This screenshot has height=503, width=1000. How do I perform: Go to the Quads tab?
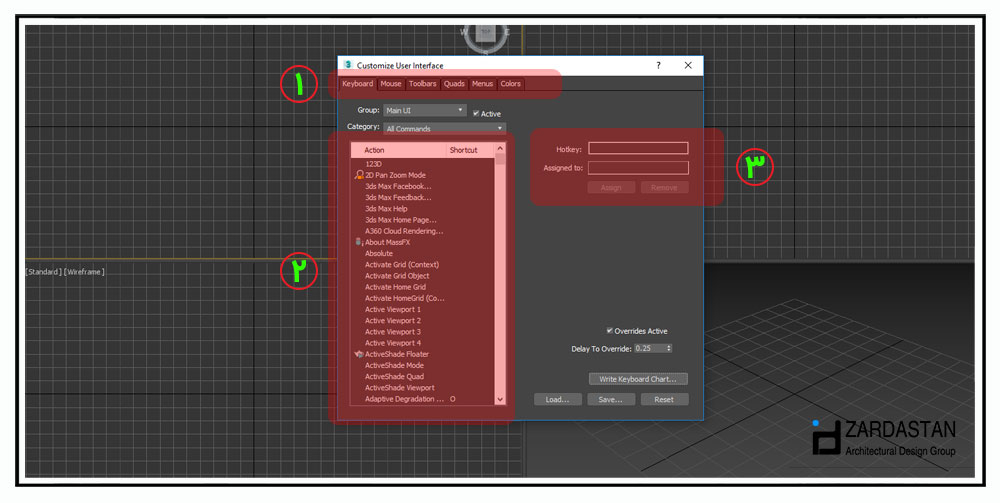click(454, 84)
